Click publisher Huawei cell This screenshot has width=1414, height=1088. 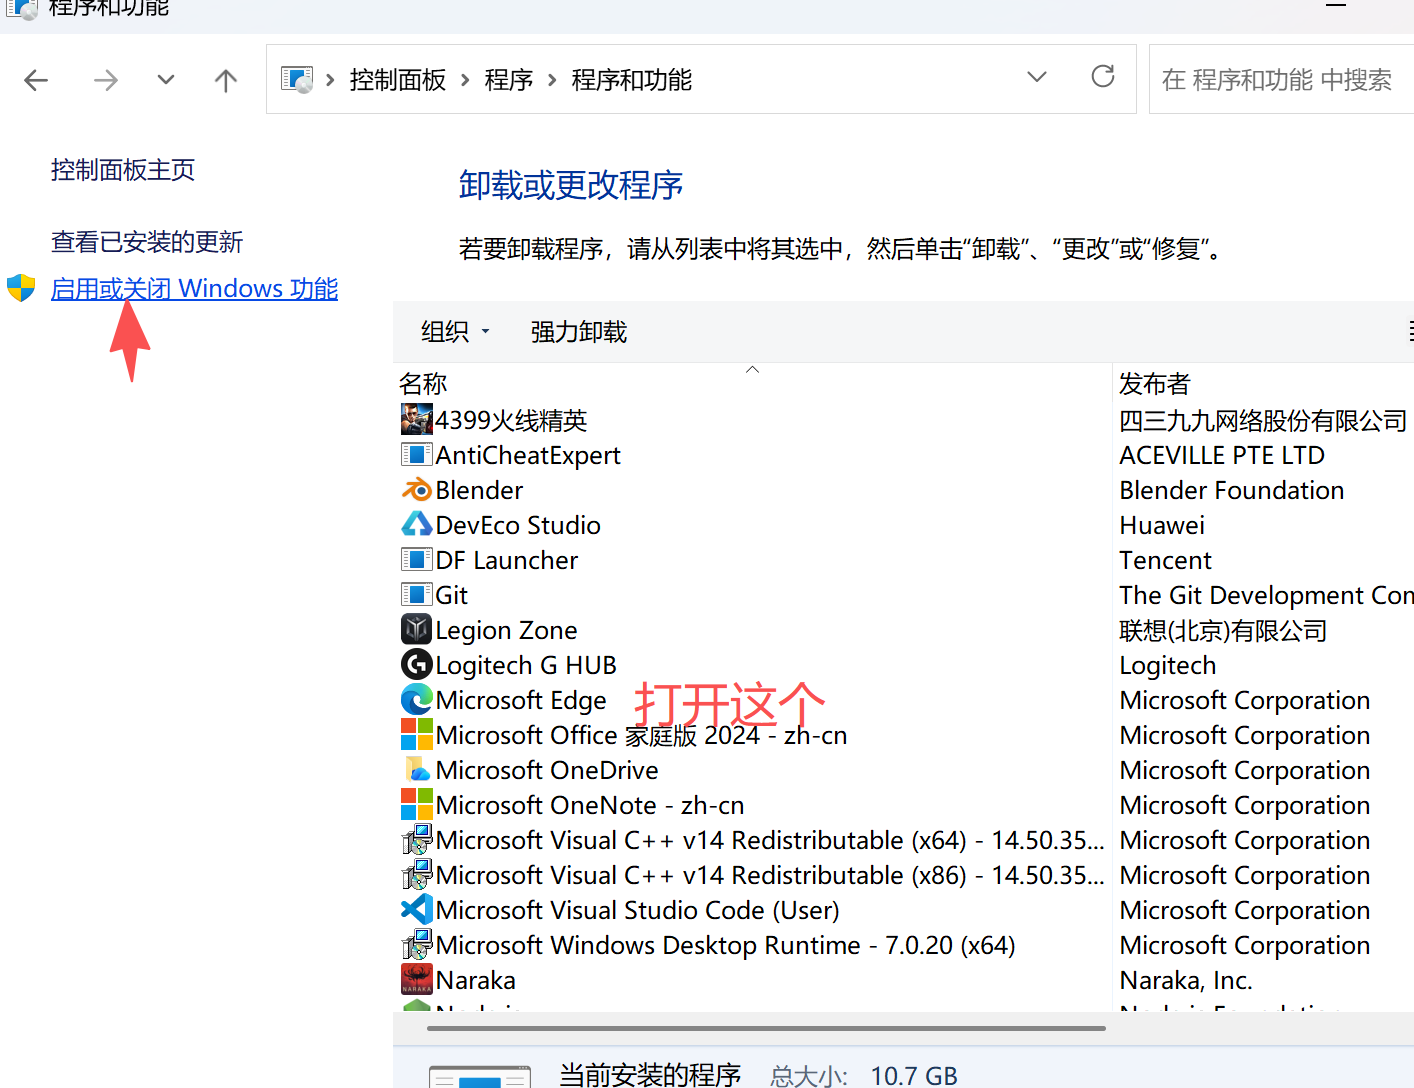click(x=1162, y=525)
